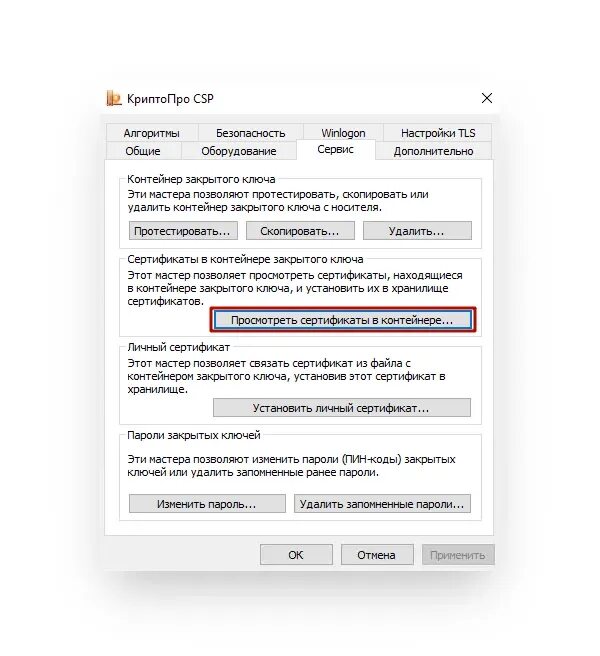Image resolution: width=600 pixels, height=656 pixels.
Task: Click the Скопировать container button
Action: 300,231
